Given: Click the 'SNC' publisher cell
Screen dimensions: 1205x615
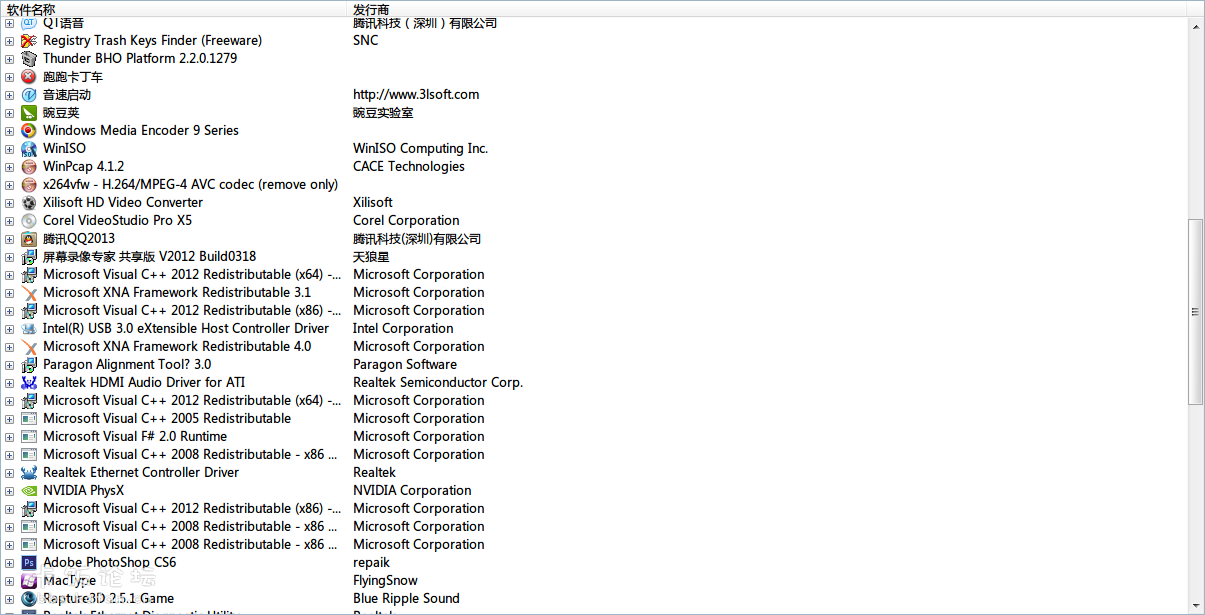Looking at the screenshot, I should pyautogui.click(x=366, y=41).
